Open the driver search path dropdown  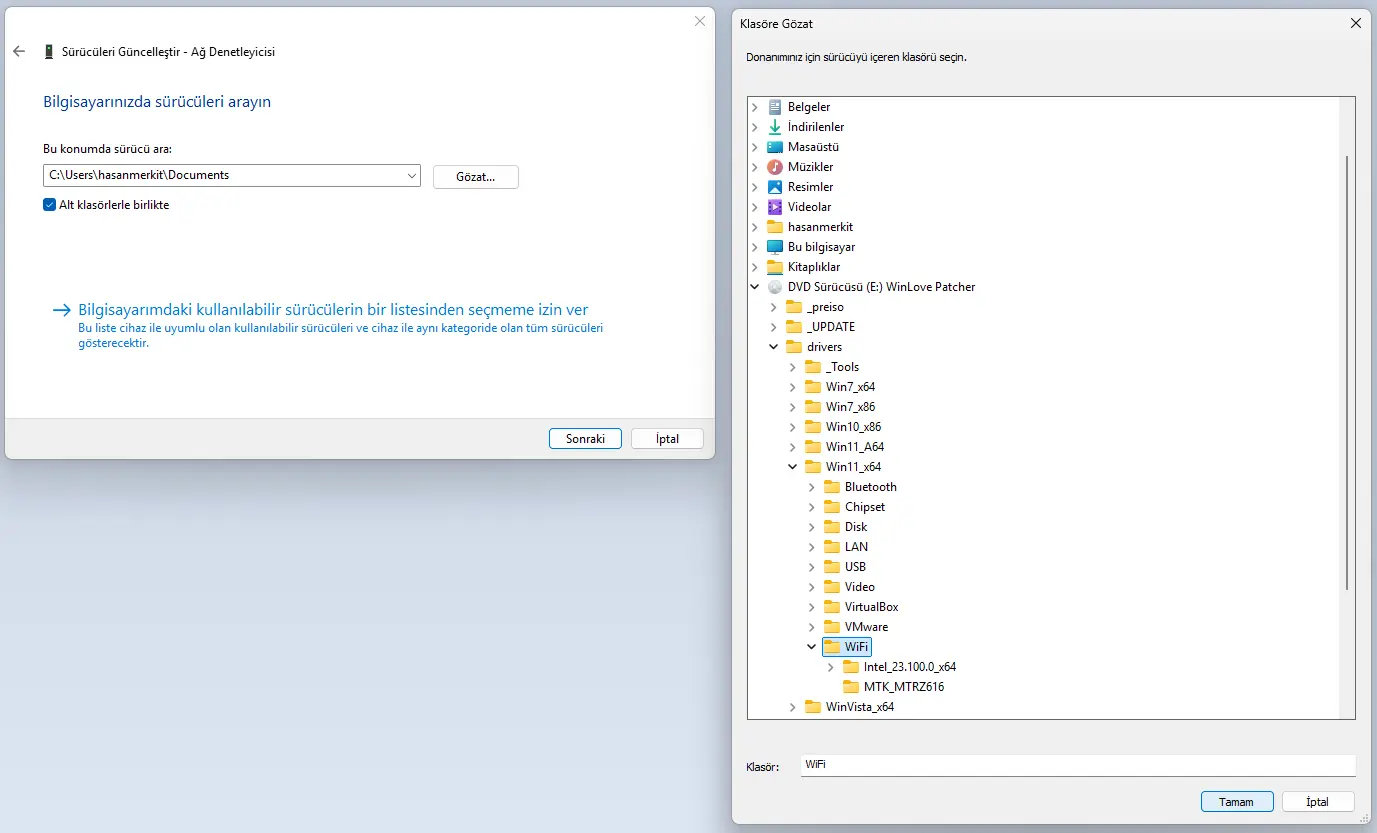412,176
